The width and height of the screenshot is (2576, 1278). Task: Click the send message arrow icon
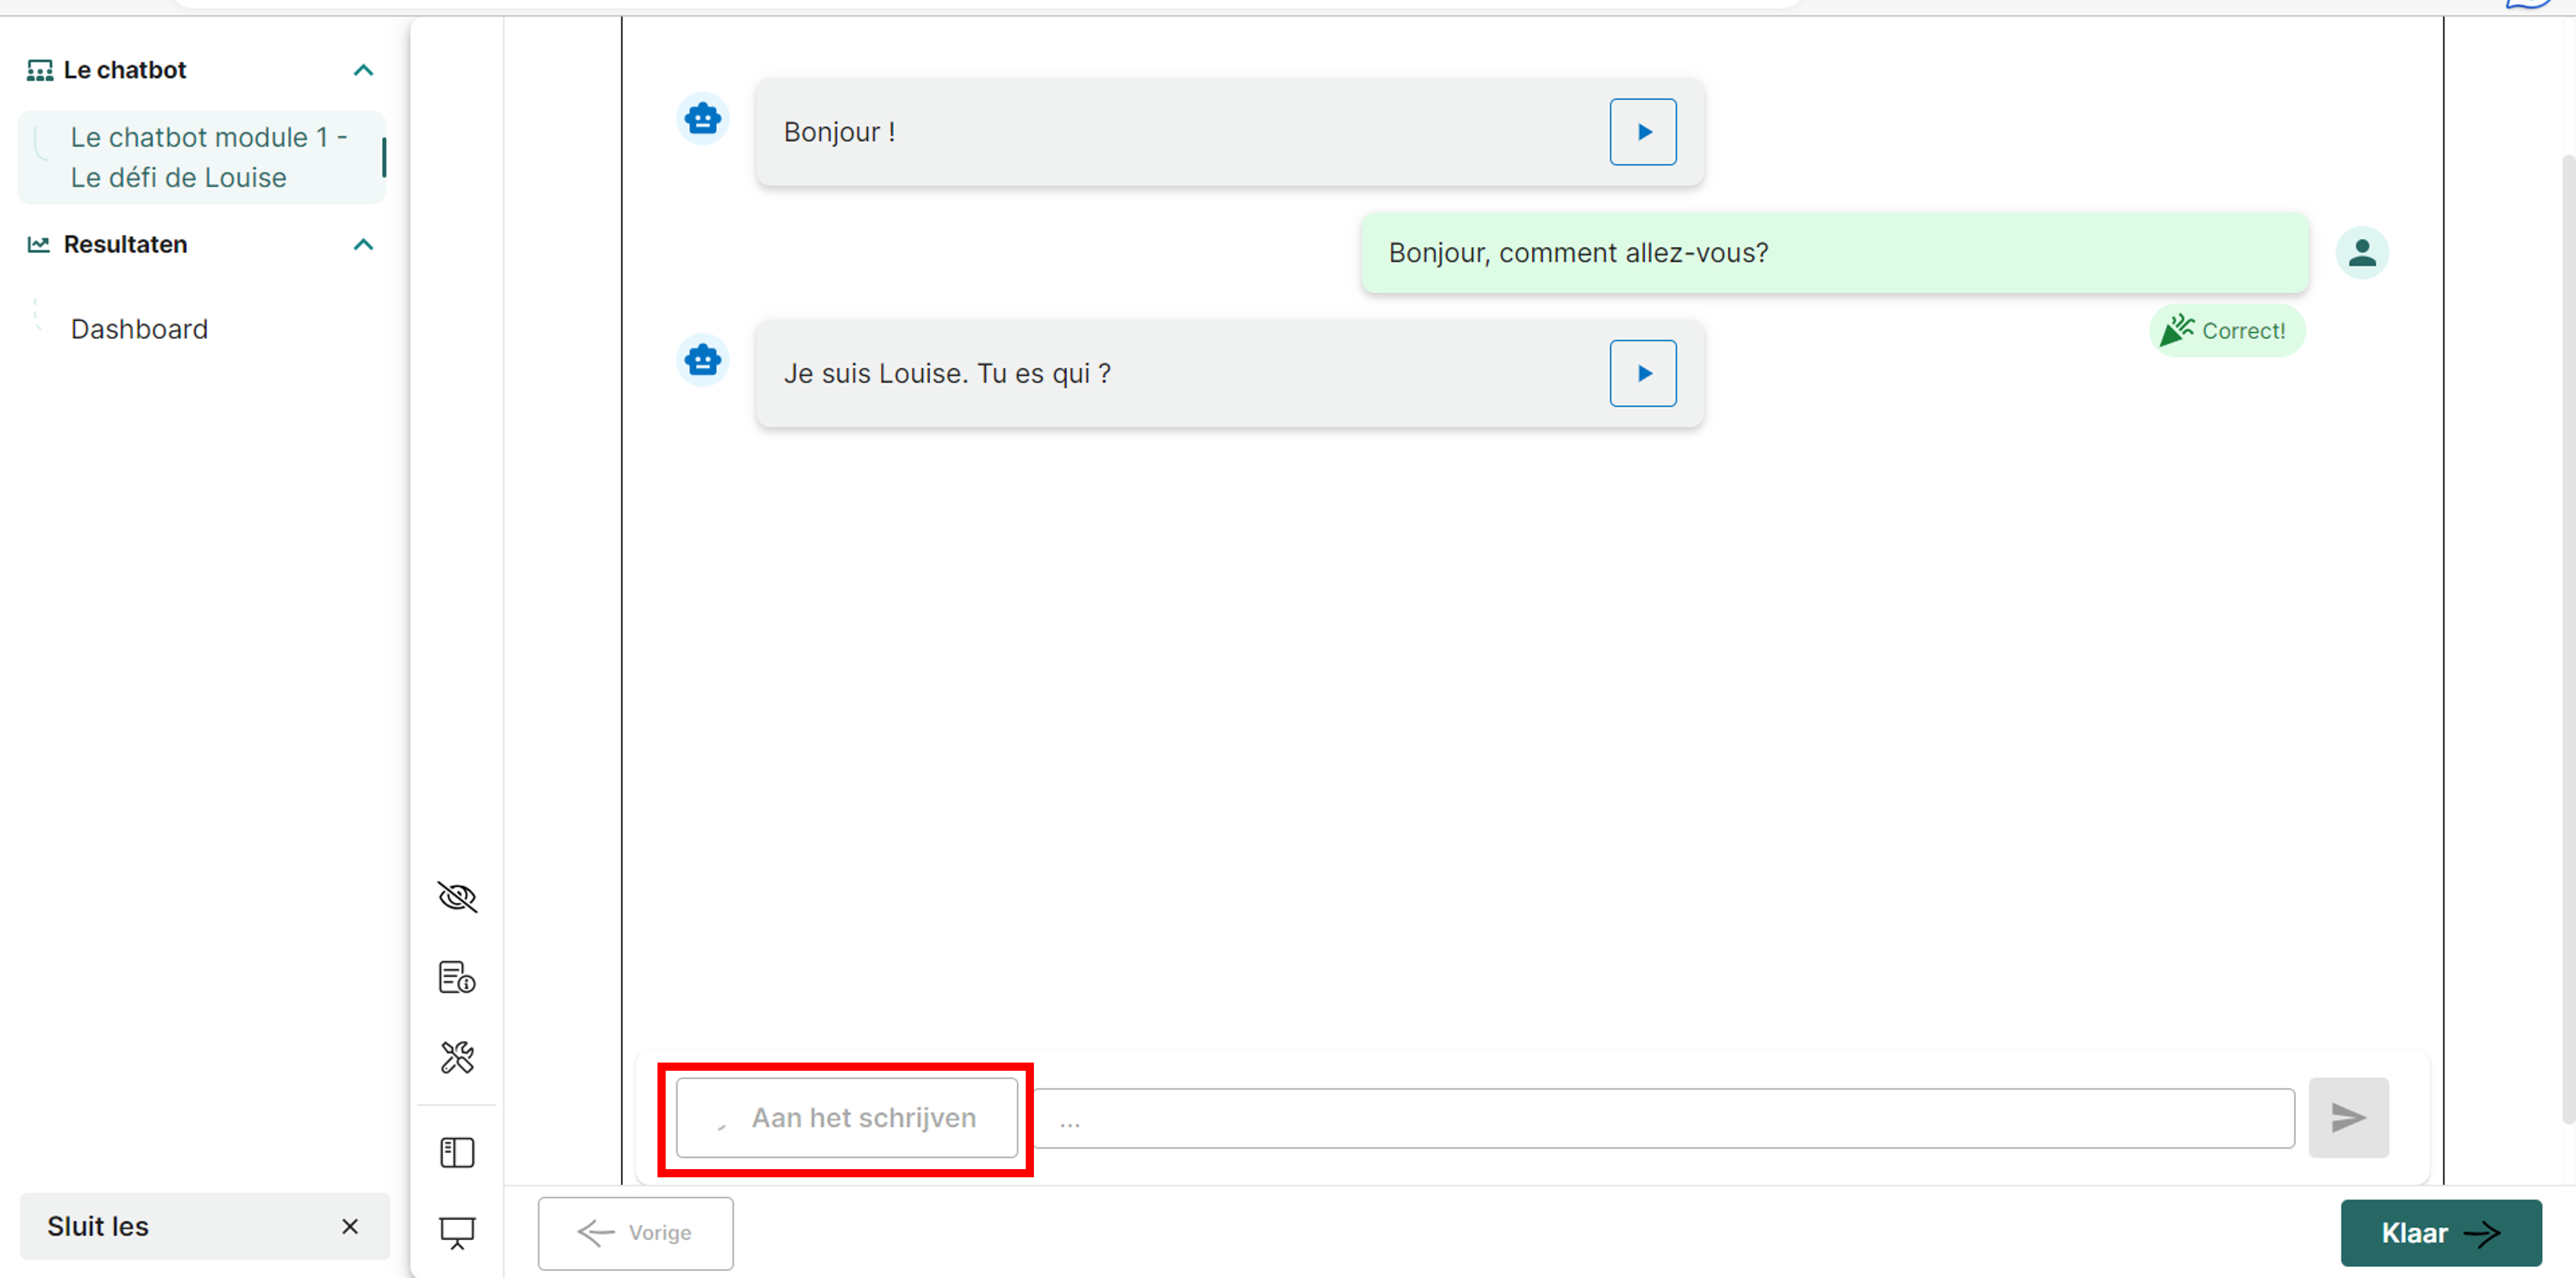[2347, 1117]
